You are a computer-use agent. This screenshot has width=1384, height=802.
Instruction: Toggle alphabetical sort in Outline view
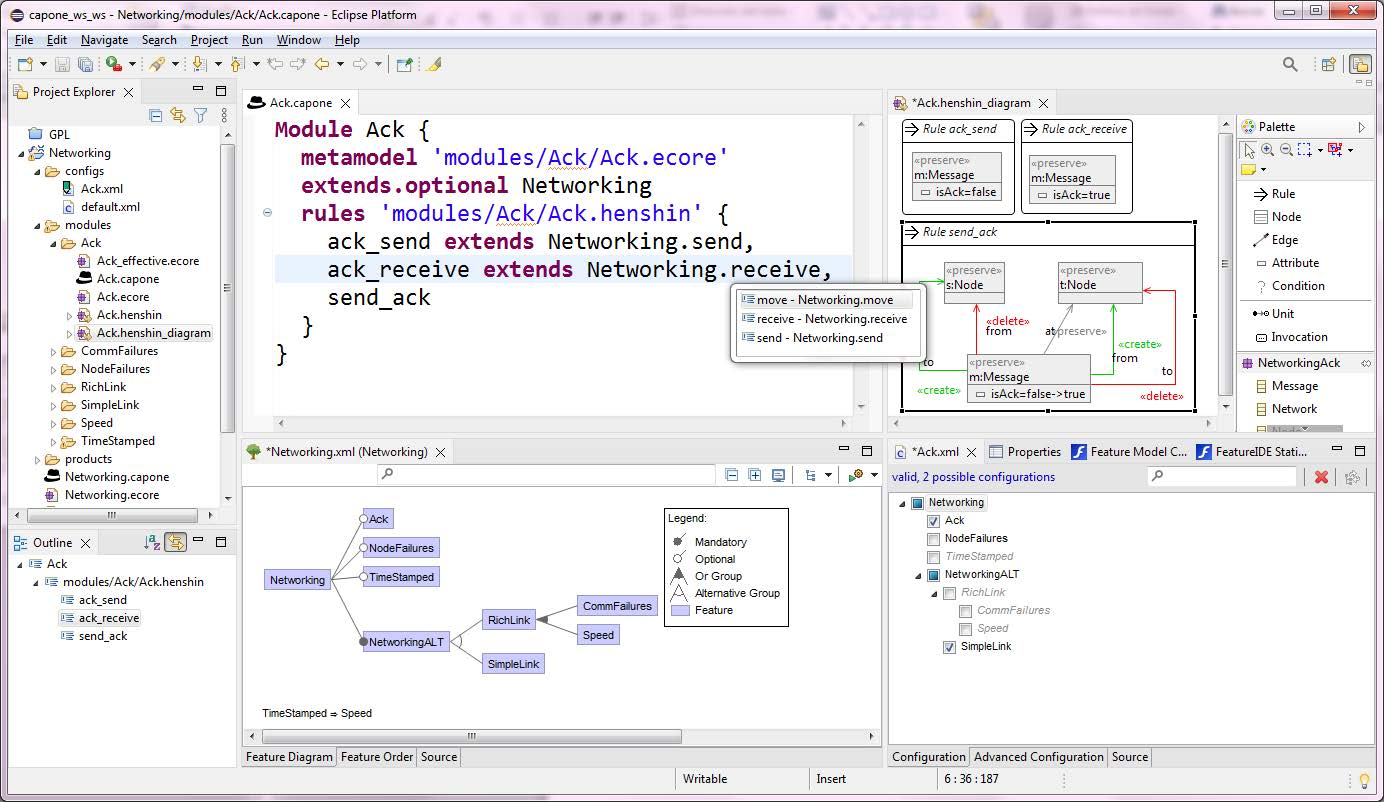(151, 542)
